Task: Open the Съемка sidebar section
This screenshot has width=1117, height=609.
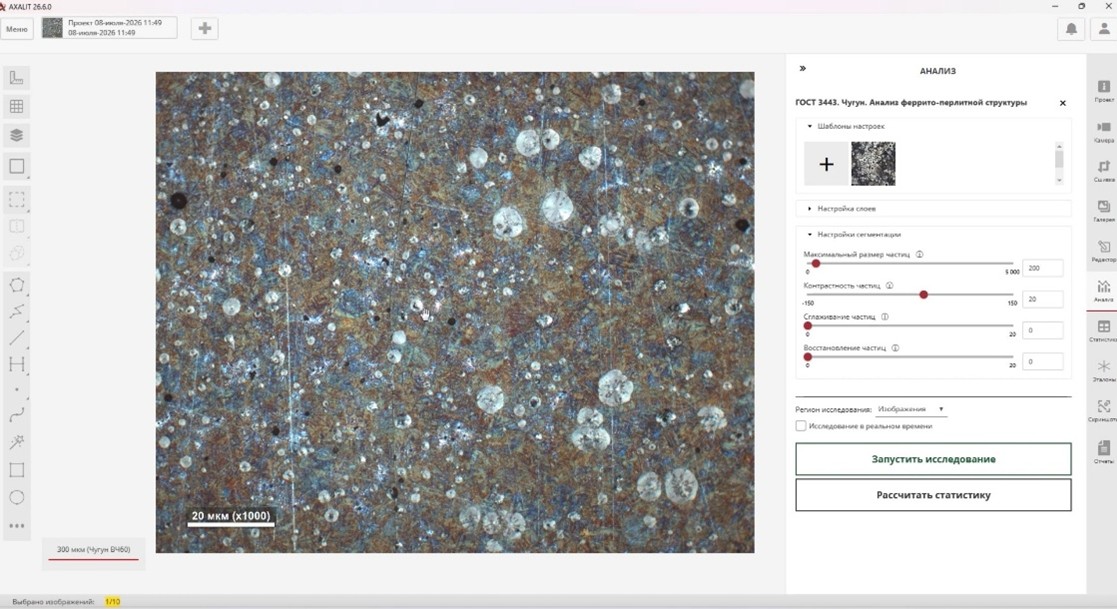Action: point(1103,171)
